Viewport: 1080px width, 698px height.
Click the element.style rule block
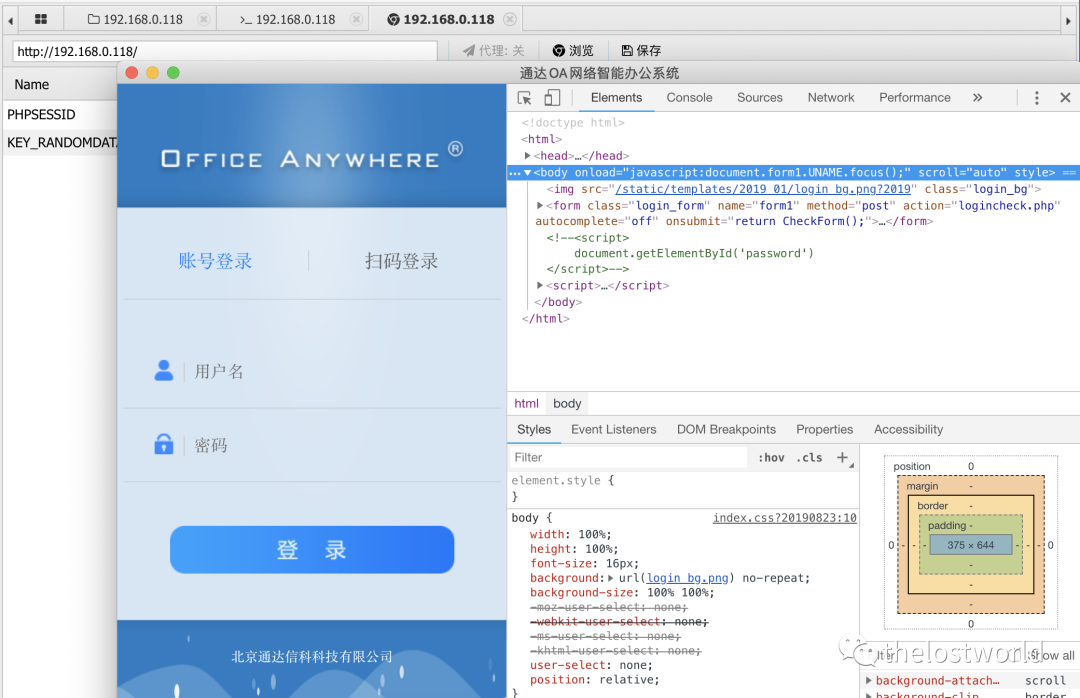pos(683,488)
